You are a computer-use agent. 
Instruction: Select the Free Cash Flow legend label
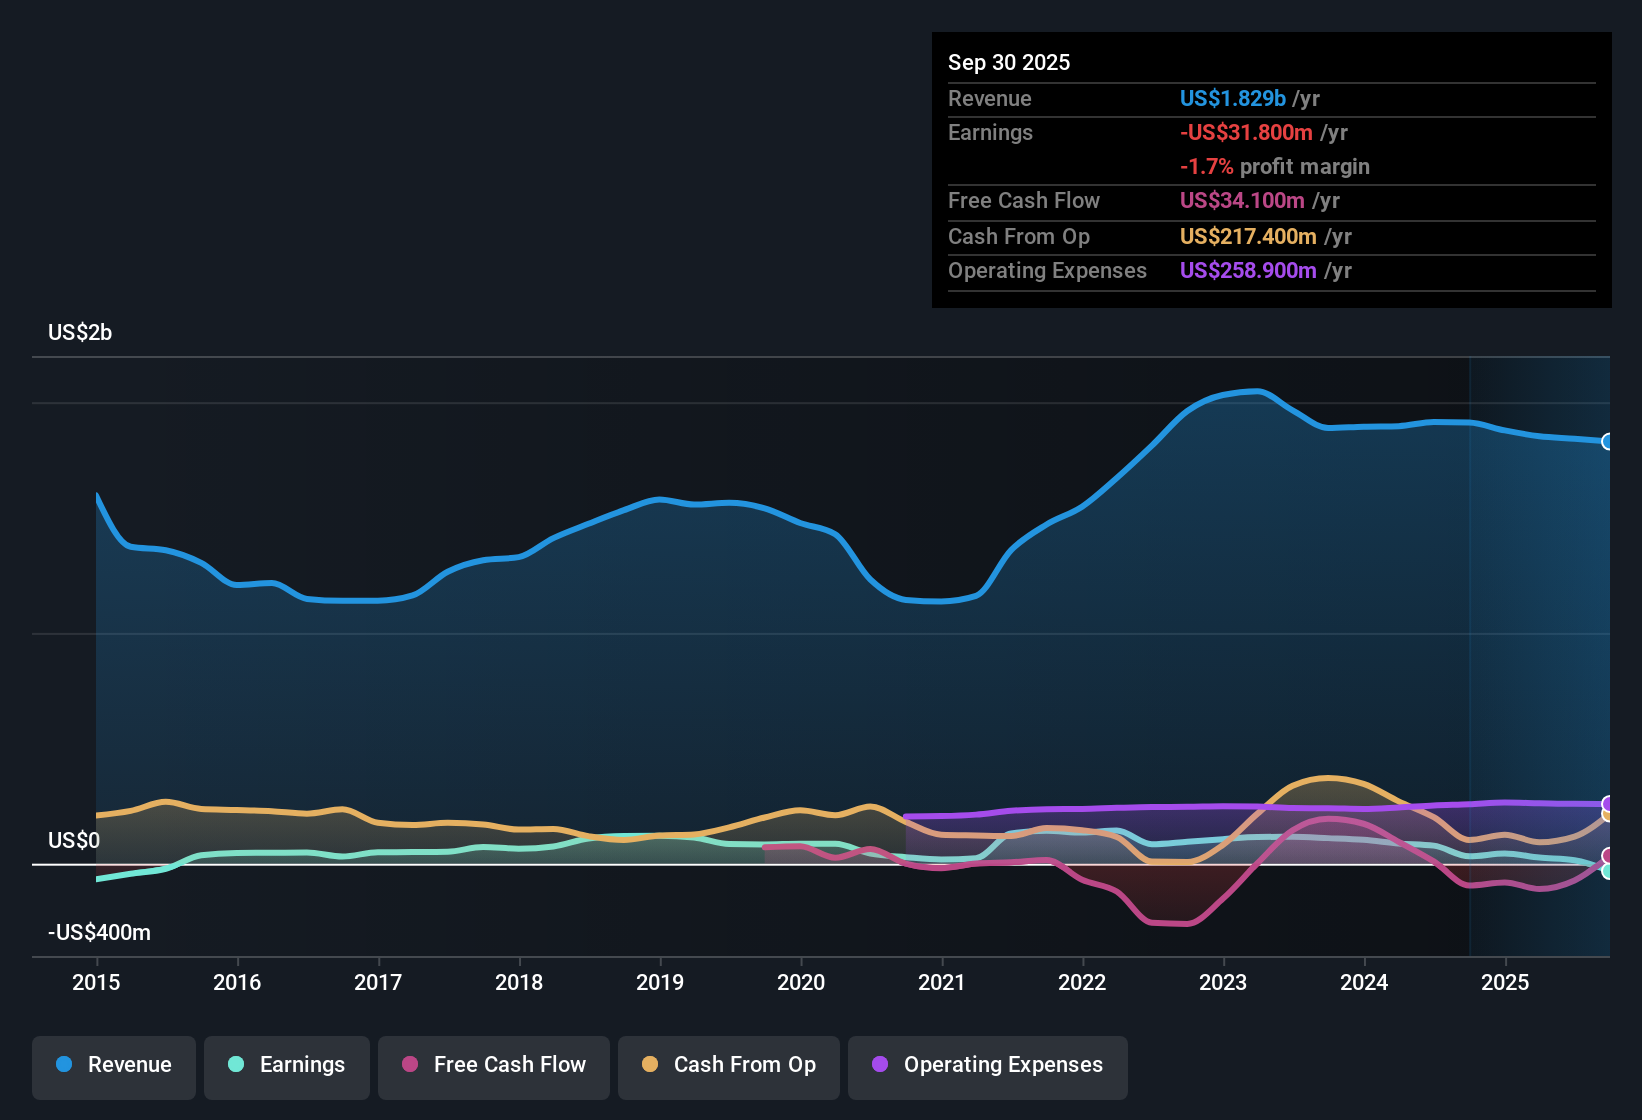tap(509, 1065)
